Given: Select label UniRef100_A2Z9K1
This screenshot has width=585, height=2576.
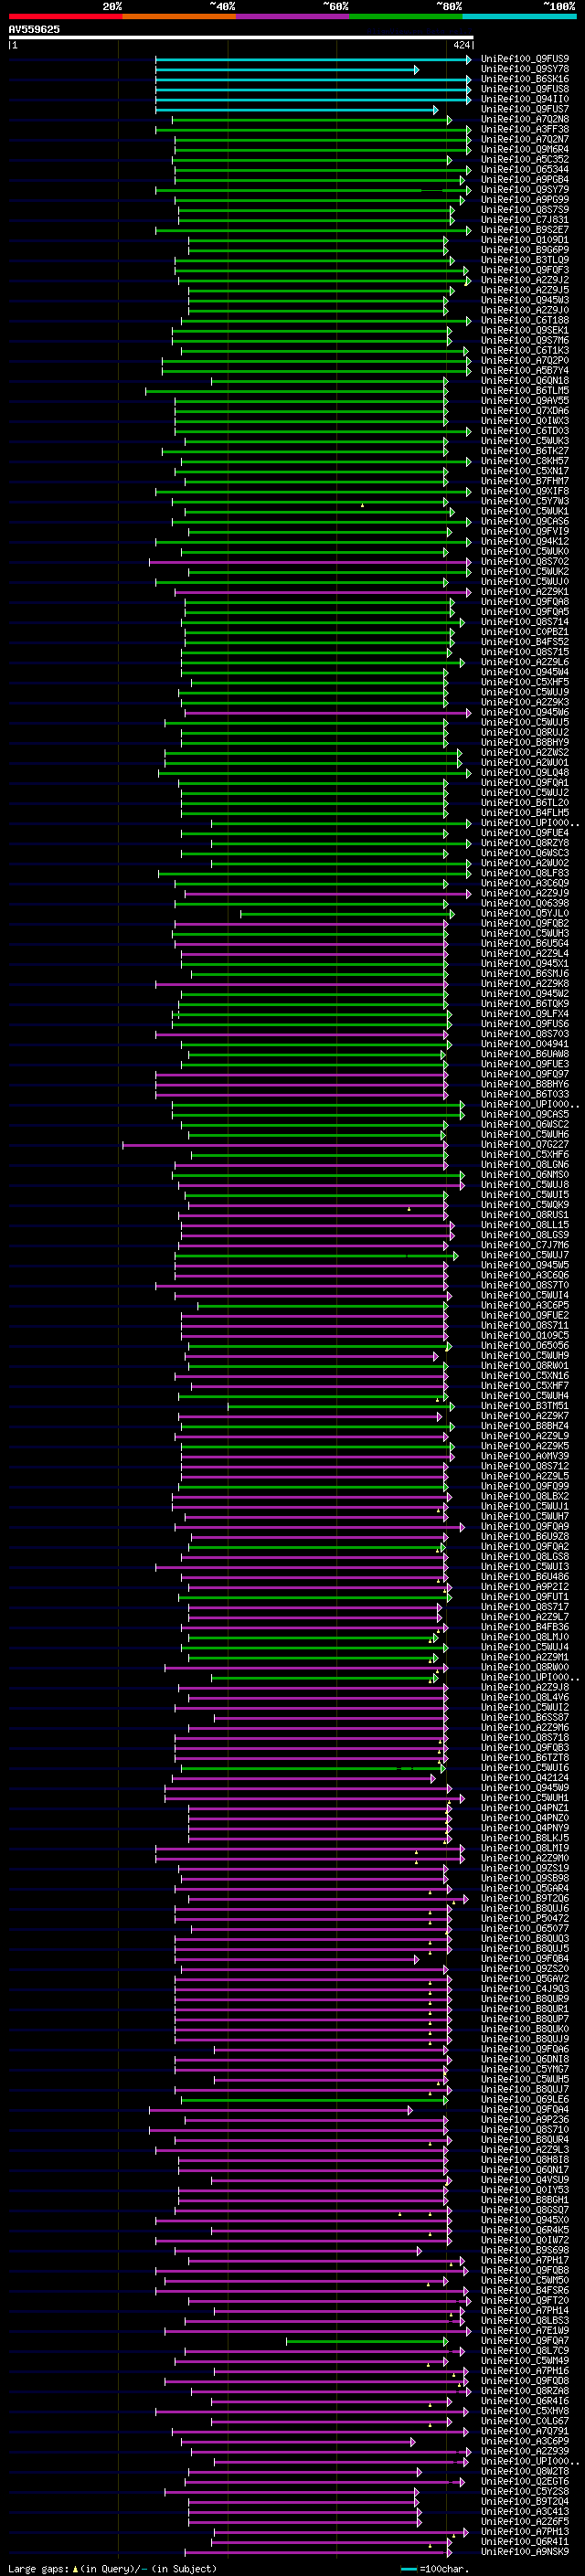Looking at the screenshot, I should pyautogui.click(x=525, y=592).
